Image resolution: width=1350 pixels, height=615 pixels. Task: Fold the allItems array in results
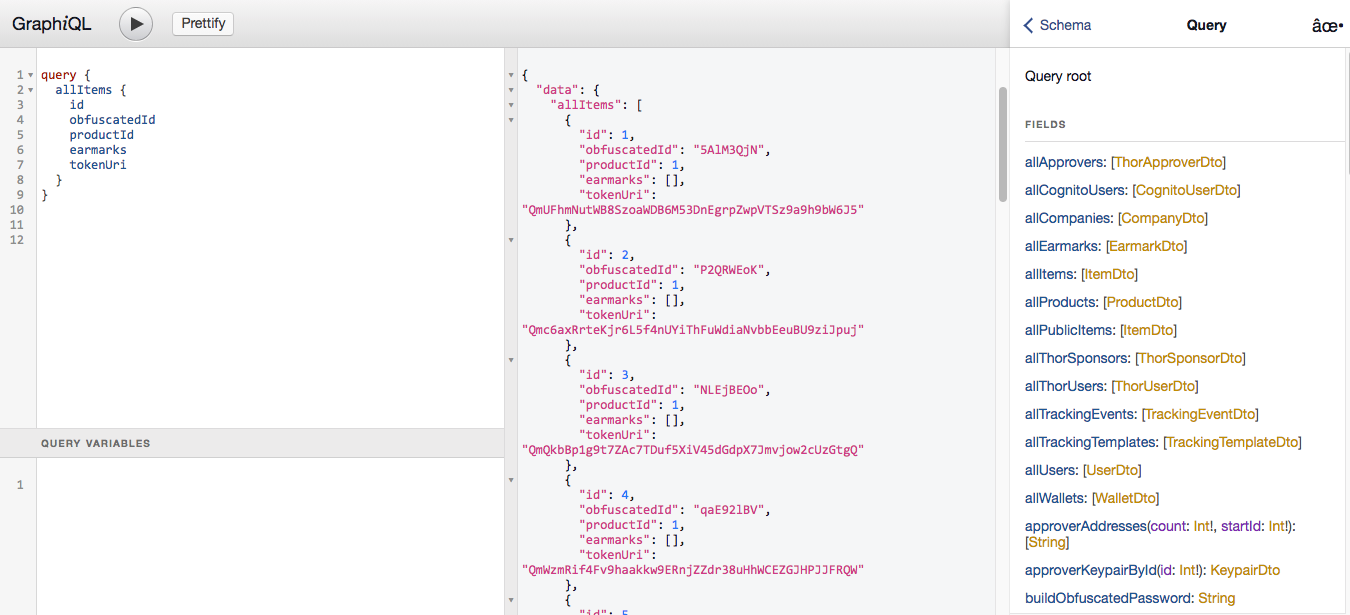point(512,105)
